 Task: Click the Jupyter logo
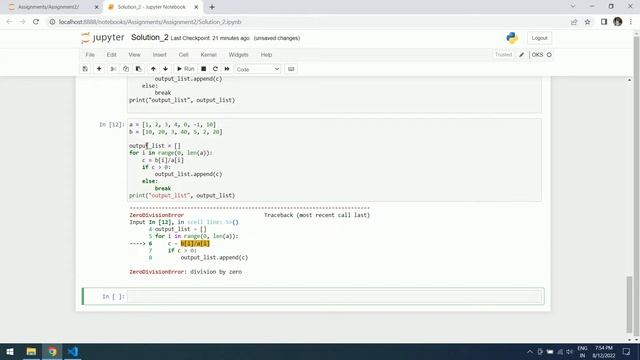click(102, 38)
